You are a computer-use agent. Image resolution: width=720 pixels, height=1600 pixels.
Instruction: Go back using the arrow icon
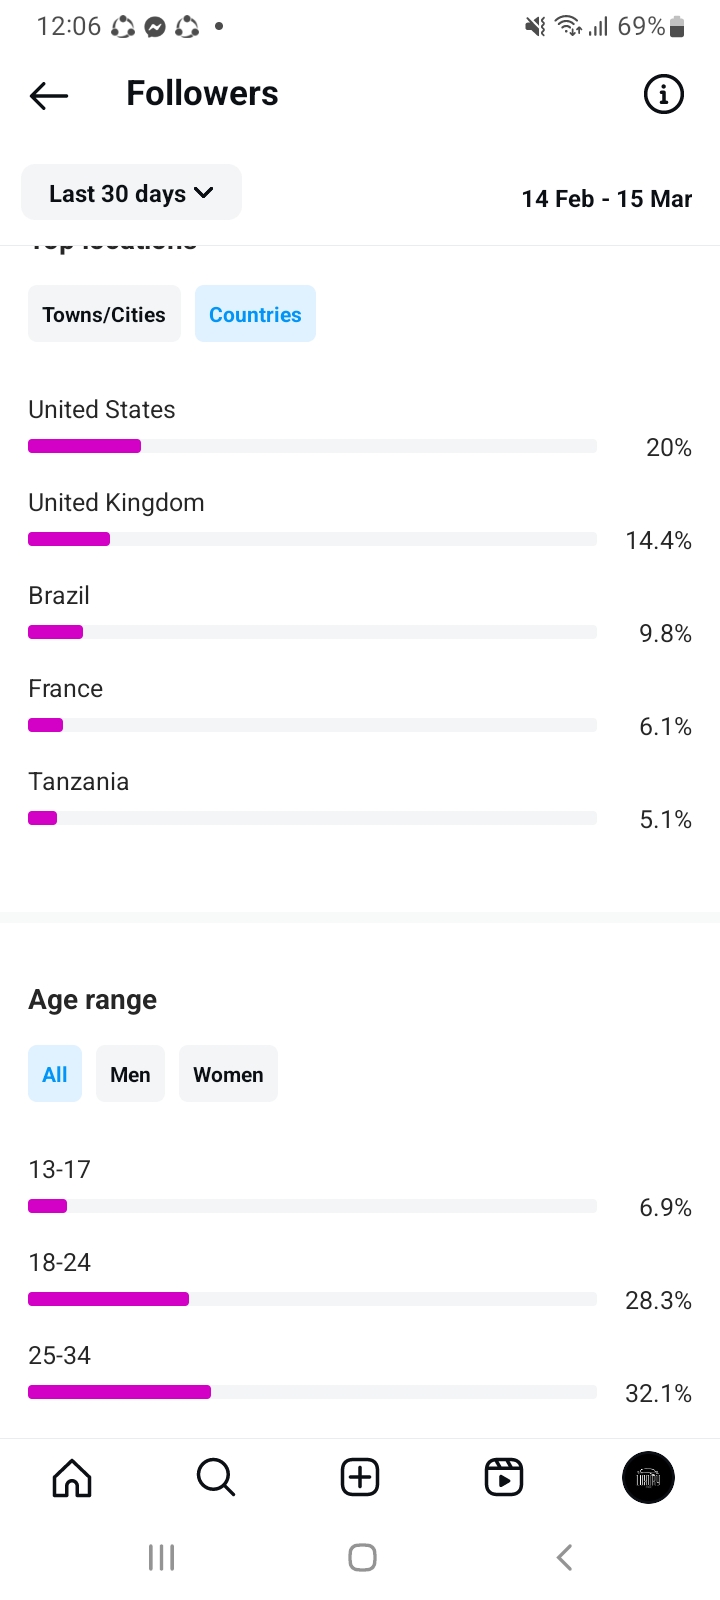[x=49, y=95]
